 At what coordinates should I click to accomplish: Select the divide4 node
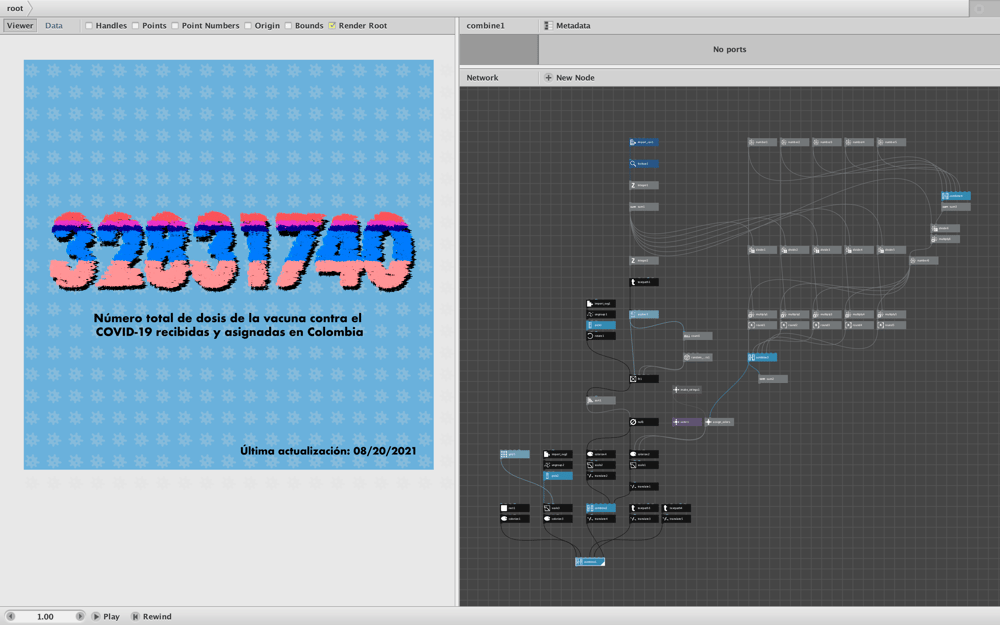coord(859,250)
